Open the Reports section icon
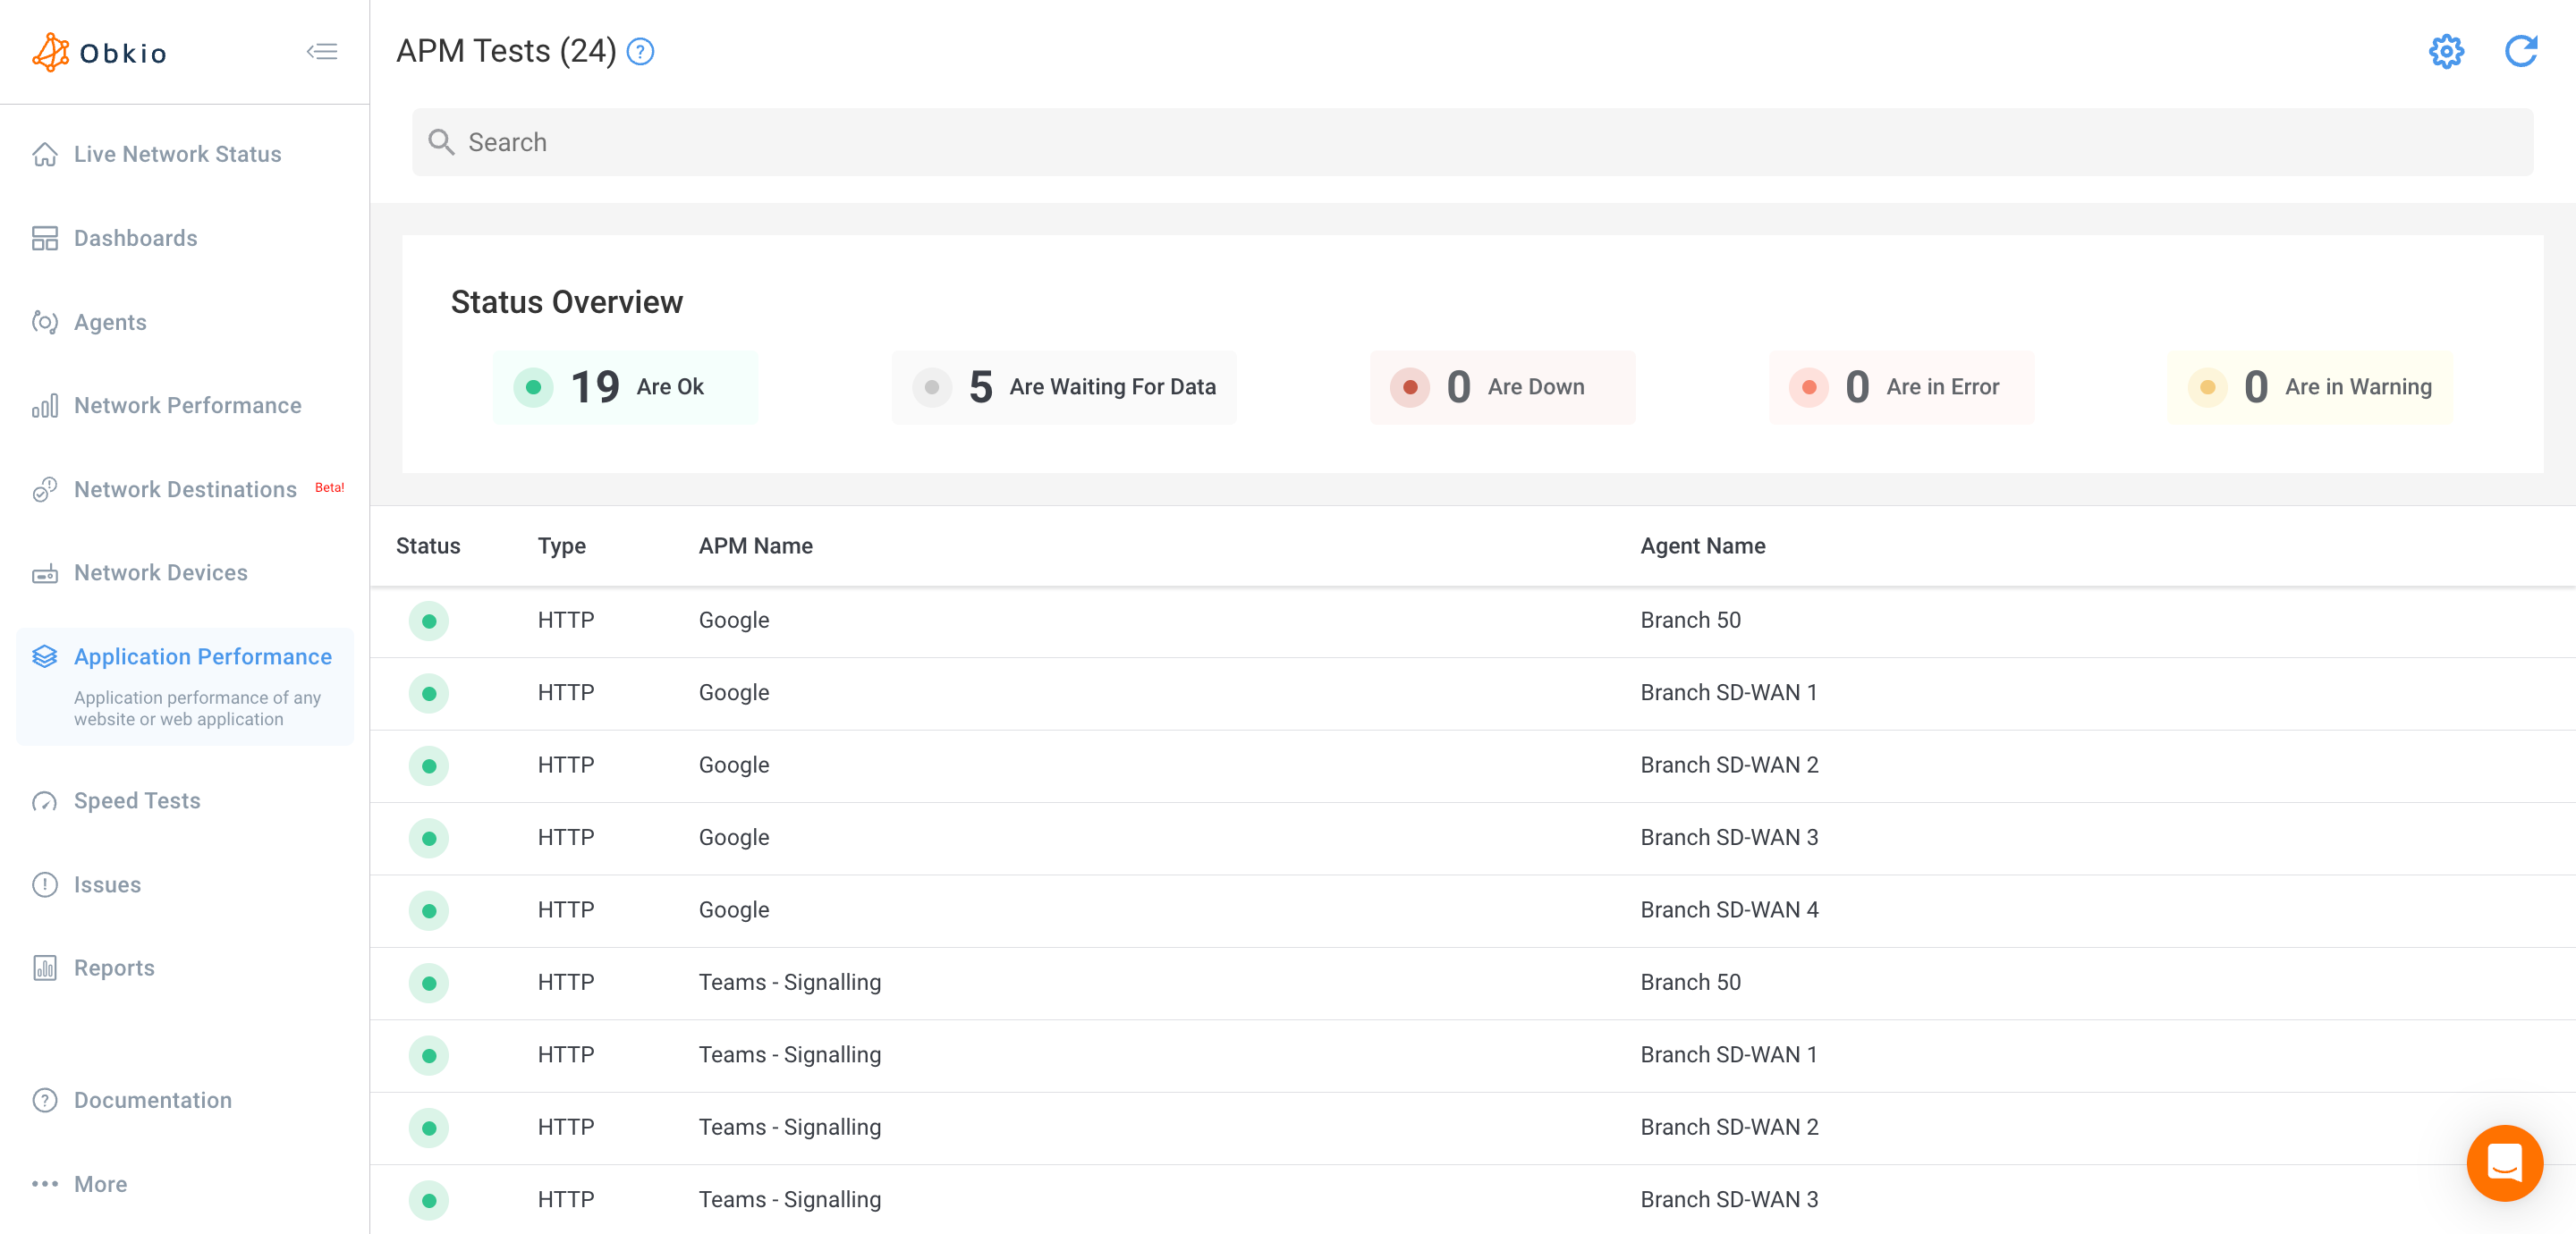This screenshot has width=2576, height=1234. click(46, 967)
